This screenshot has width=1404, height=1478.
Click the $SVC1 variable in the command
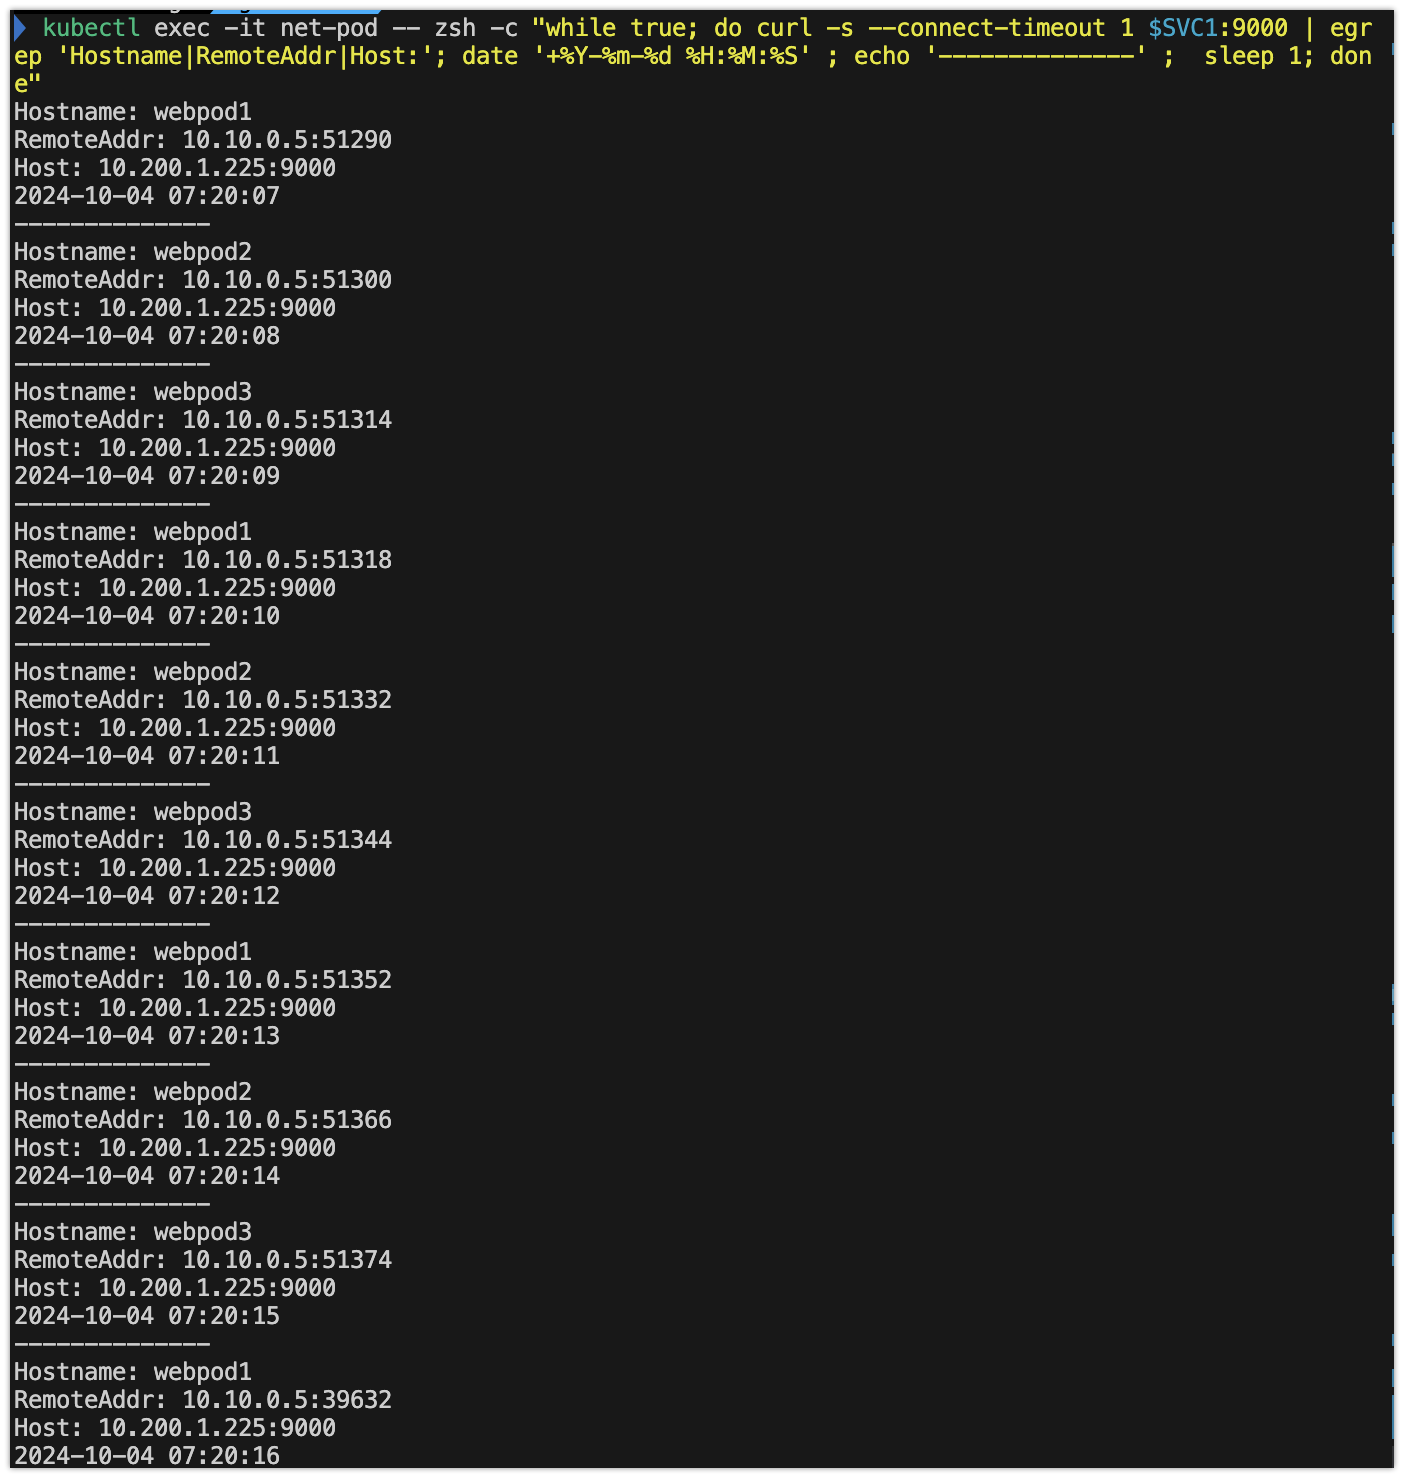point(1183,28)
